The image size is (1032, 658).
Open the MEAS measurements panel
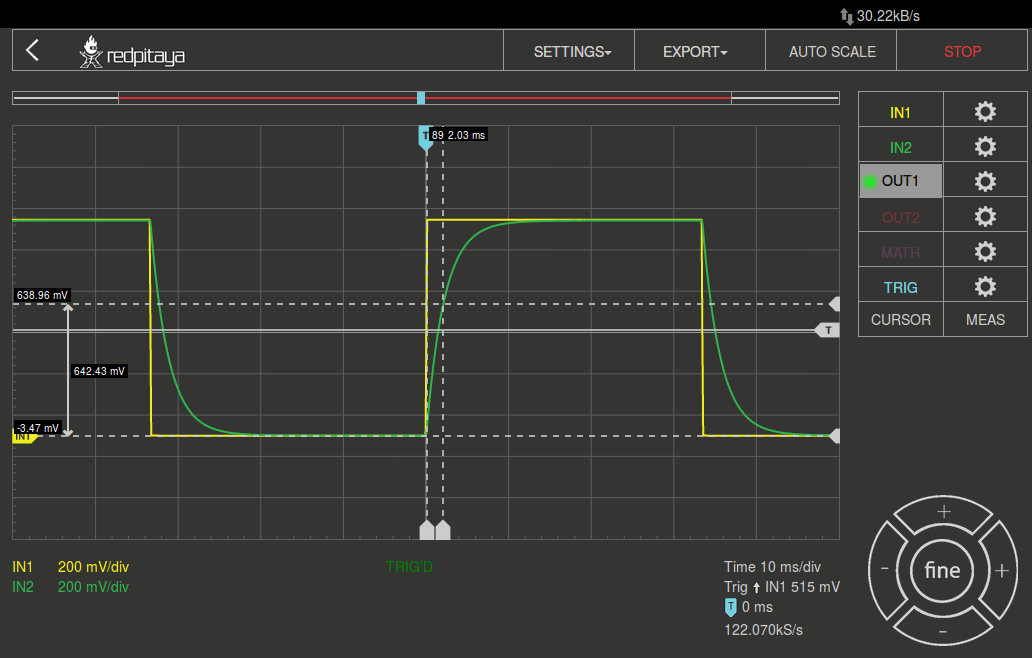click(985, 320)
